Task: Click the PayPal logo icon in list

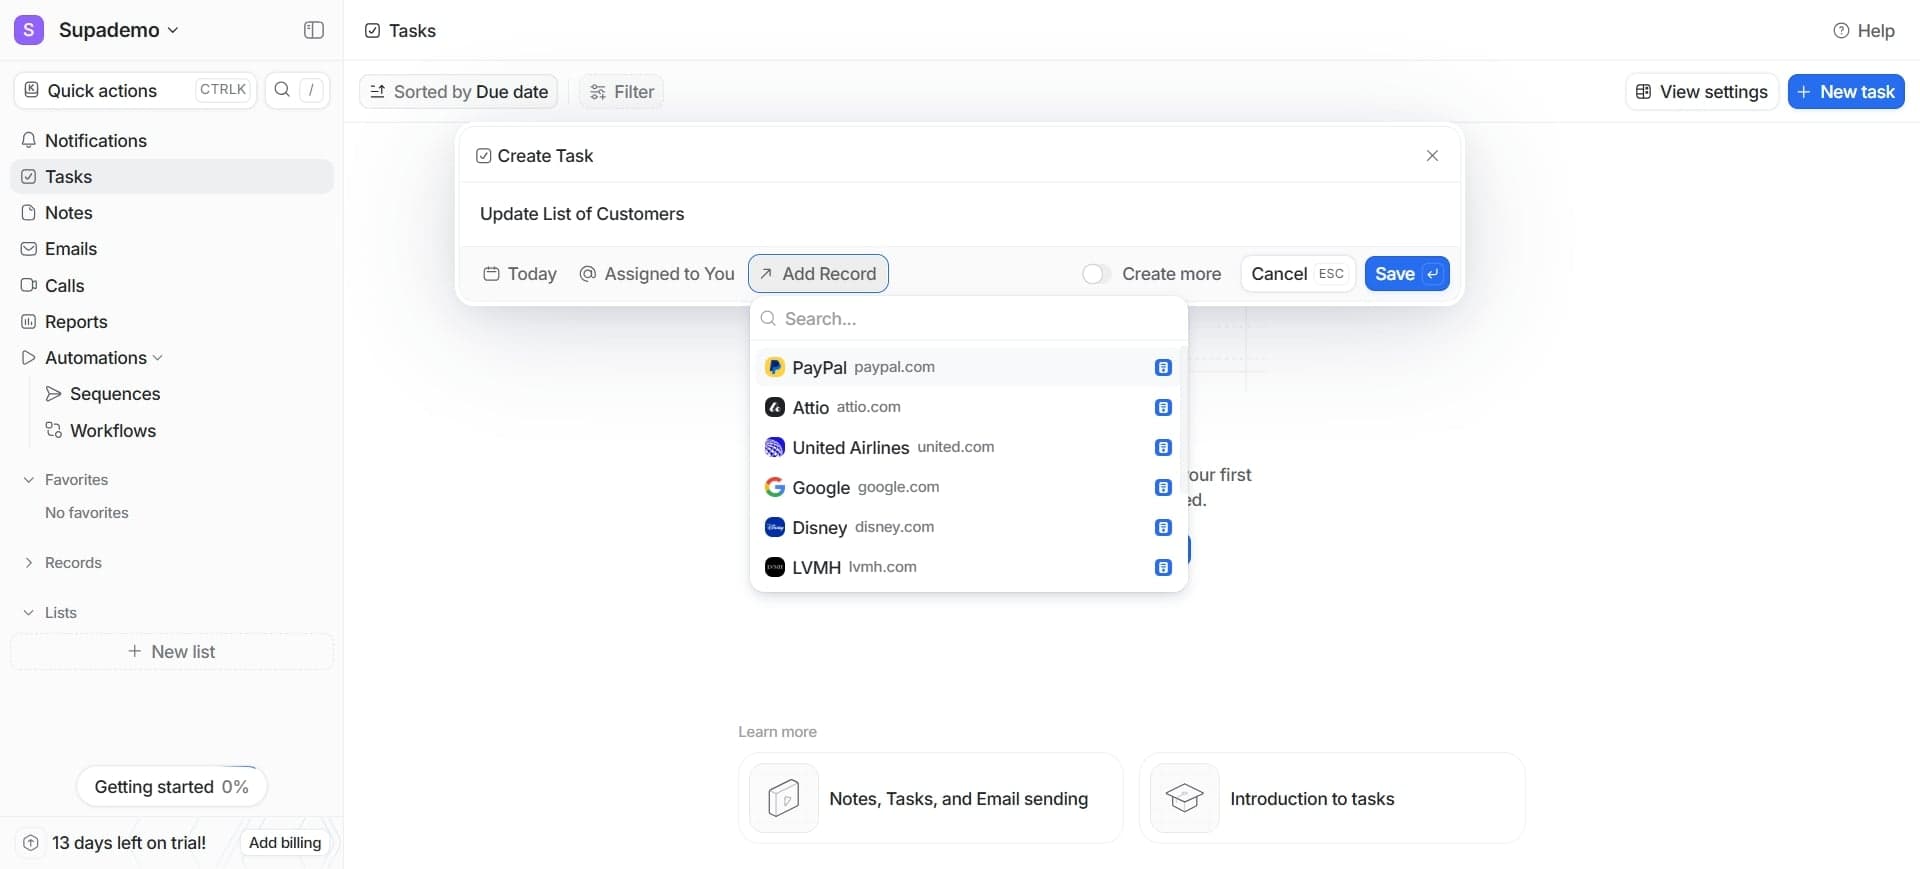Action: (x=774, y=367)
